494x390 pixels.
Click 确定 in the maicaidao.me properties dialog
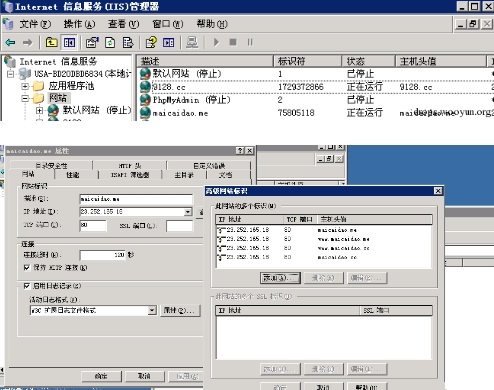101,376
